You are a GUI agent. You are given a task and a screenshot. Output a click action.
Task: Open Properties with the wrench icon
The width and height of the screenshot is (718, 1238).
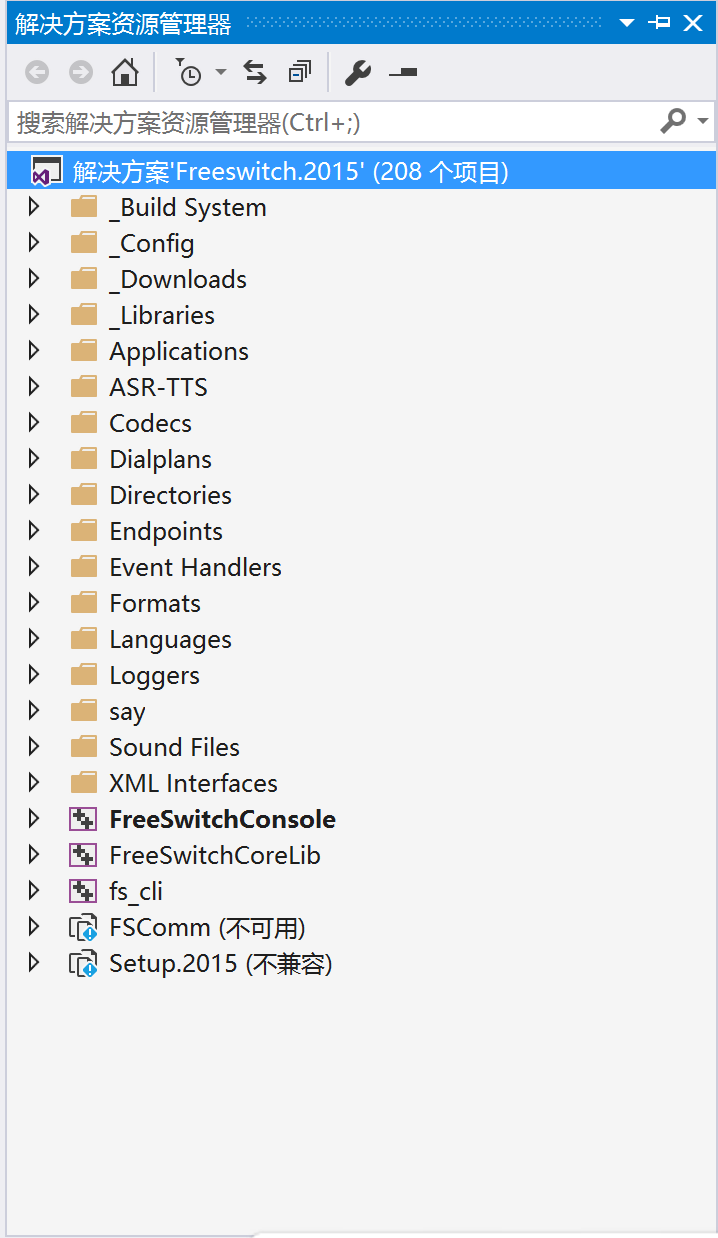[x=357, y=72]
